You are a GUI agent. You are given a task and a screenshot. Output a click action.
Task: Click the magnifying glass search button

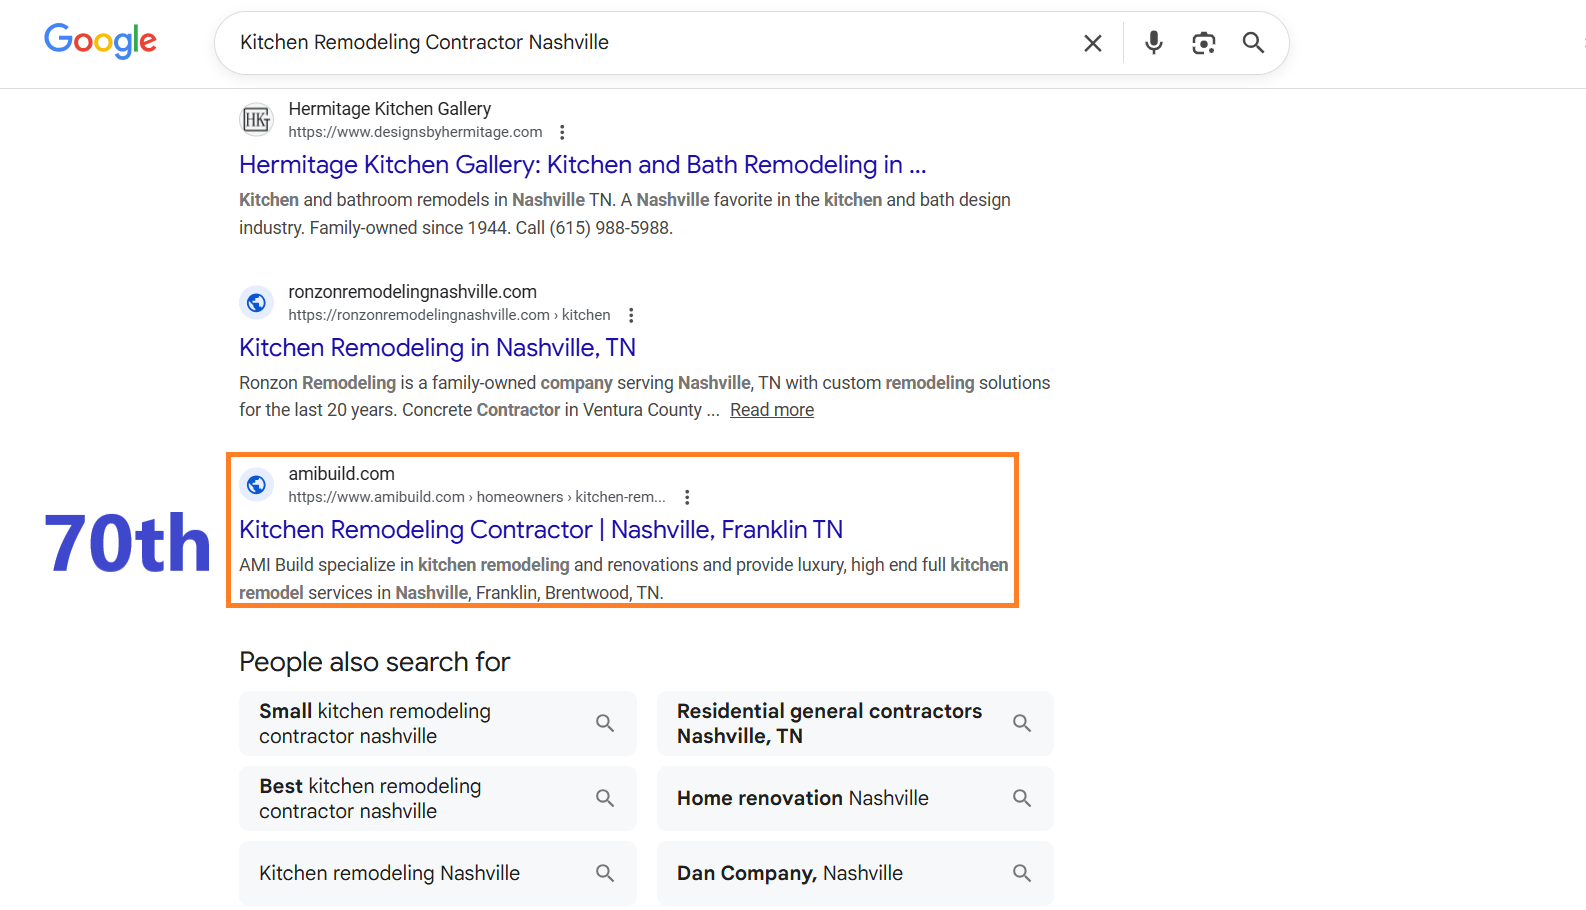(x=1253, y=43)
